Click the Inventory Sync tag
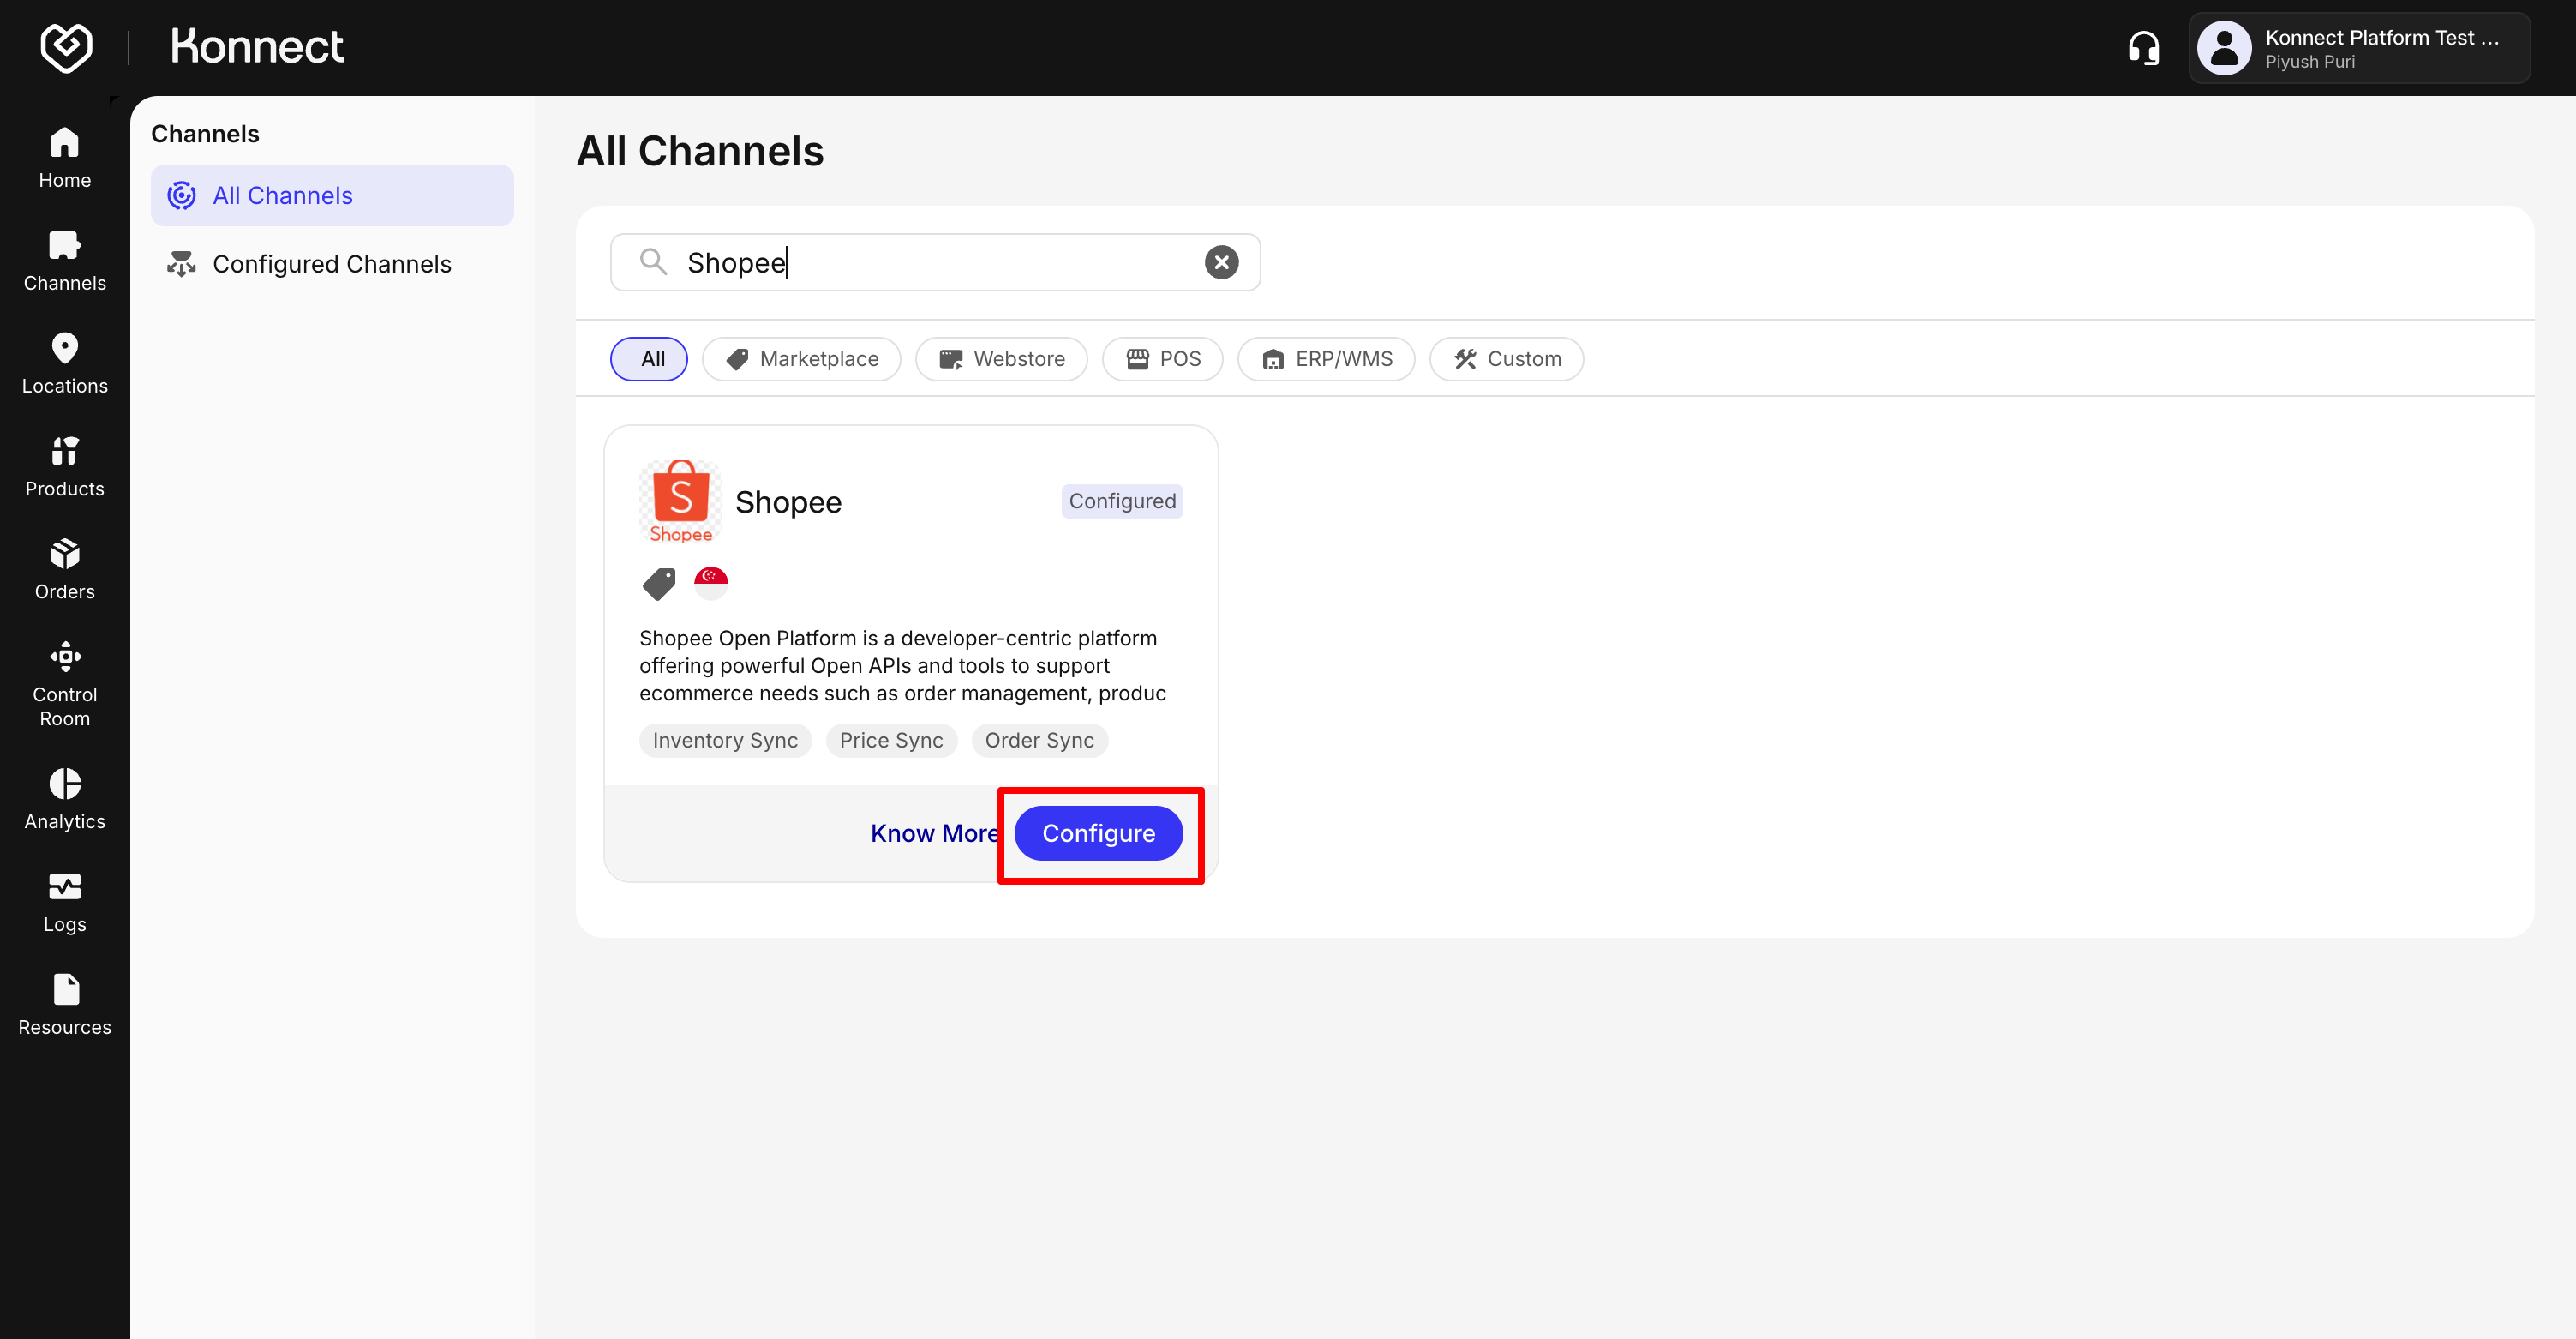Image resolution: width=2576 pixels, height=1339 pixels. [725, 740]
